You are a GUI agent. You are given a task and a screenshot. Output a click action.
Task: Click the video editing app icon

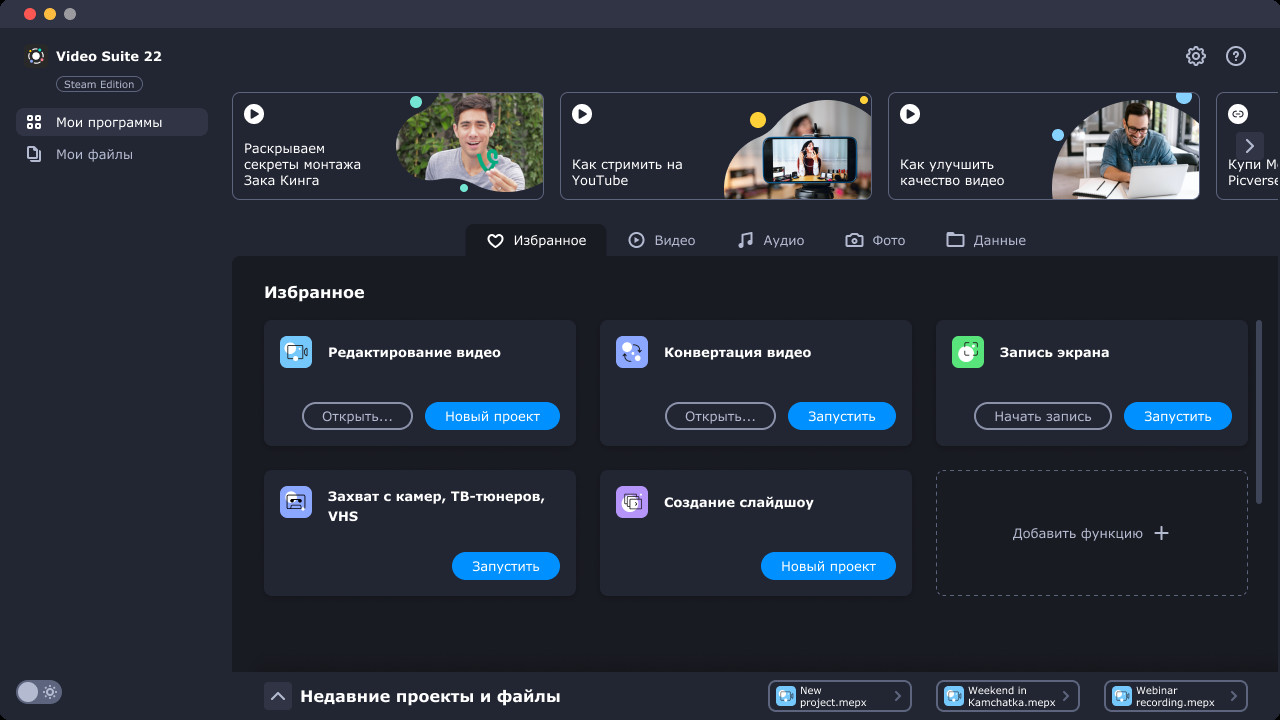click(x=296, y=352)
